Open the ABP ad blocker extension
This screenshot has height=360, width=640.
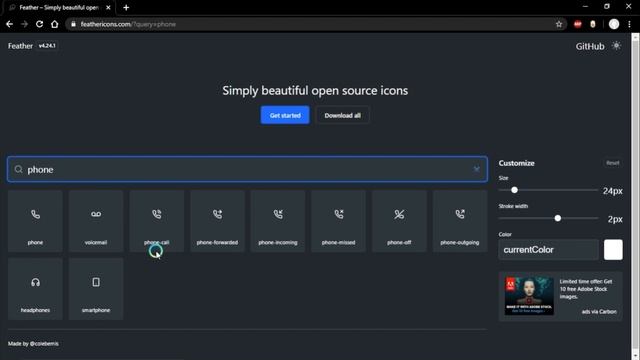578,24
